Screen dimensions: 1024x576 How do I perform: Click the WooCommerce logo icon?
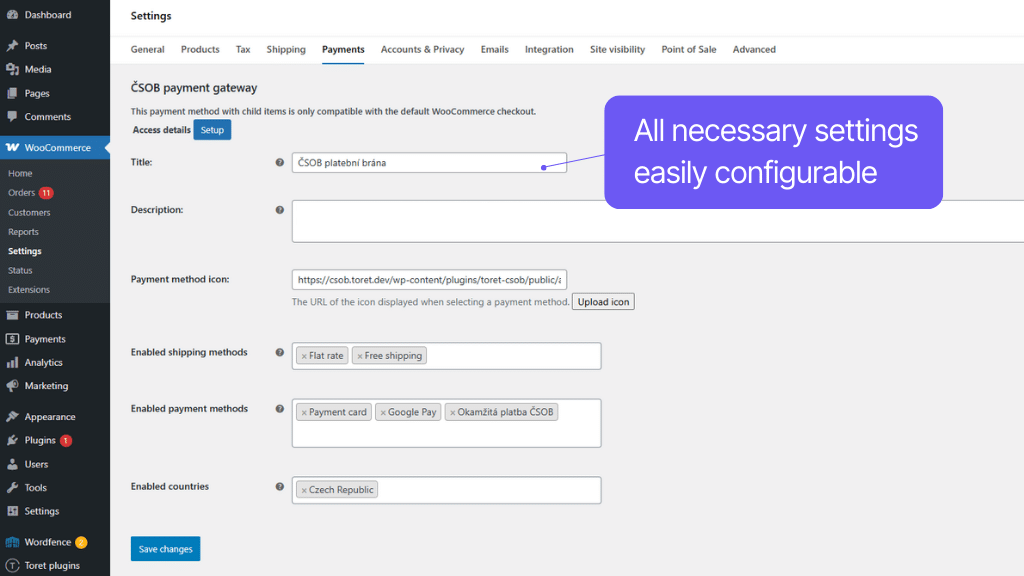(x=12, y=148)
